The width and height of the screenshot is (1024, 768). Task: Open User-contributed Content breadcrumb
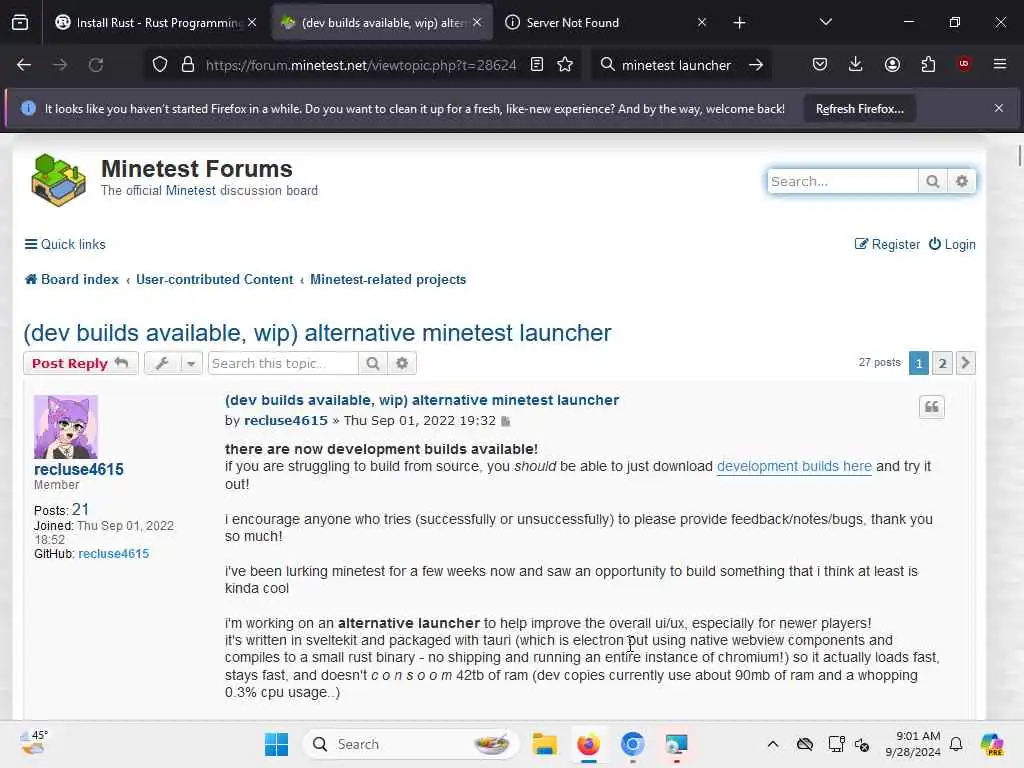(214, 280)
